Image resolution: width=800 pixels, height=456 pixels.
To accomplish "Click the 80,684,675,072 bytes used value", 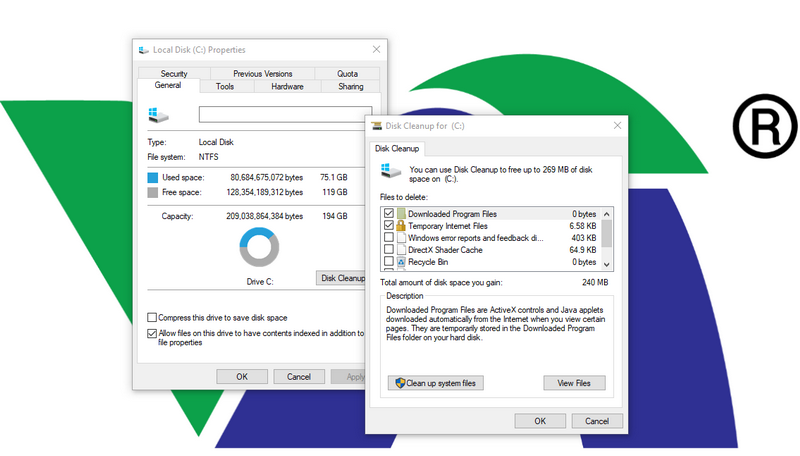I will pyautogui.click(x=266, y=178).
